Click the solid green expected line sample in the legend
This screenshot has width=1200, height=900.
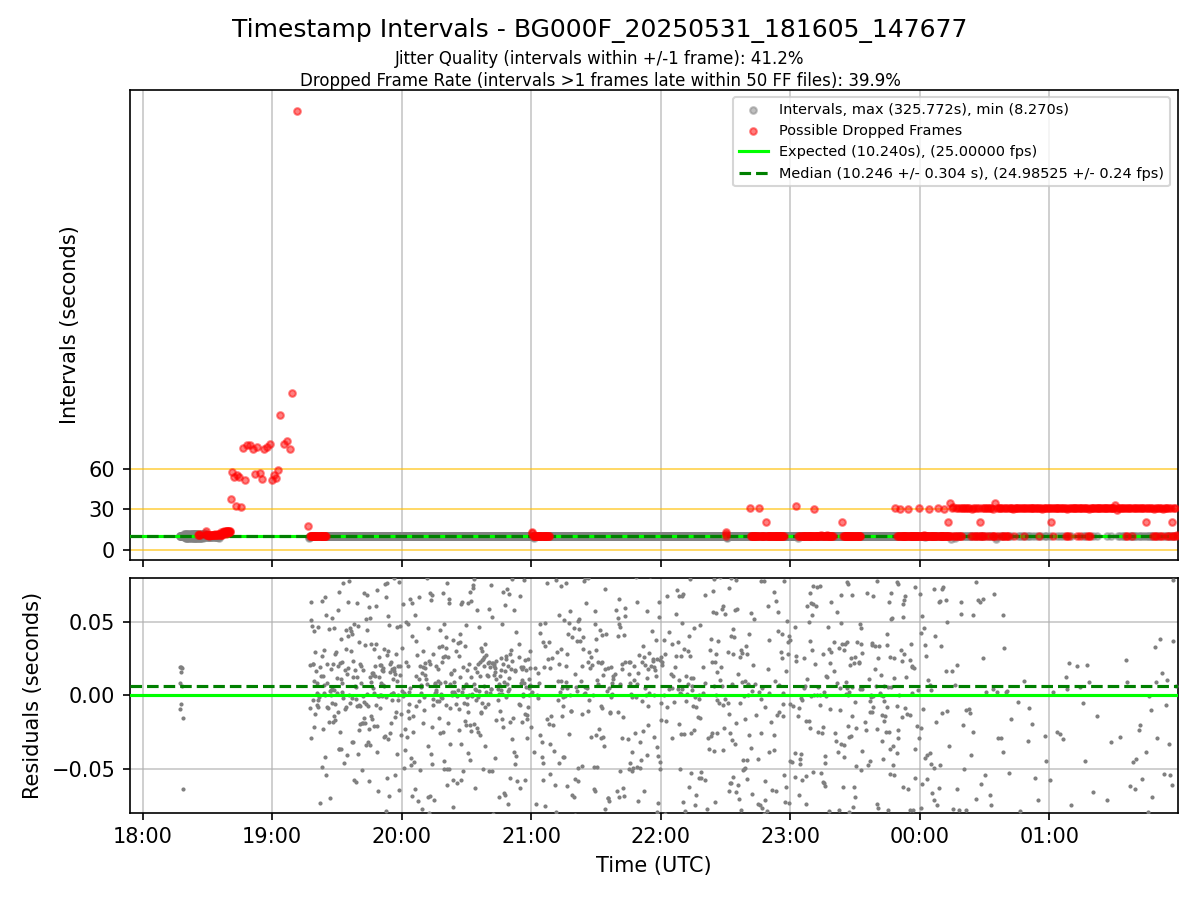[754, 152]
